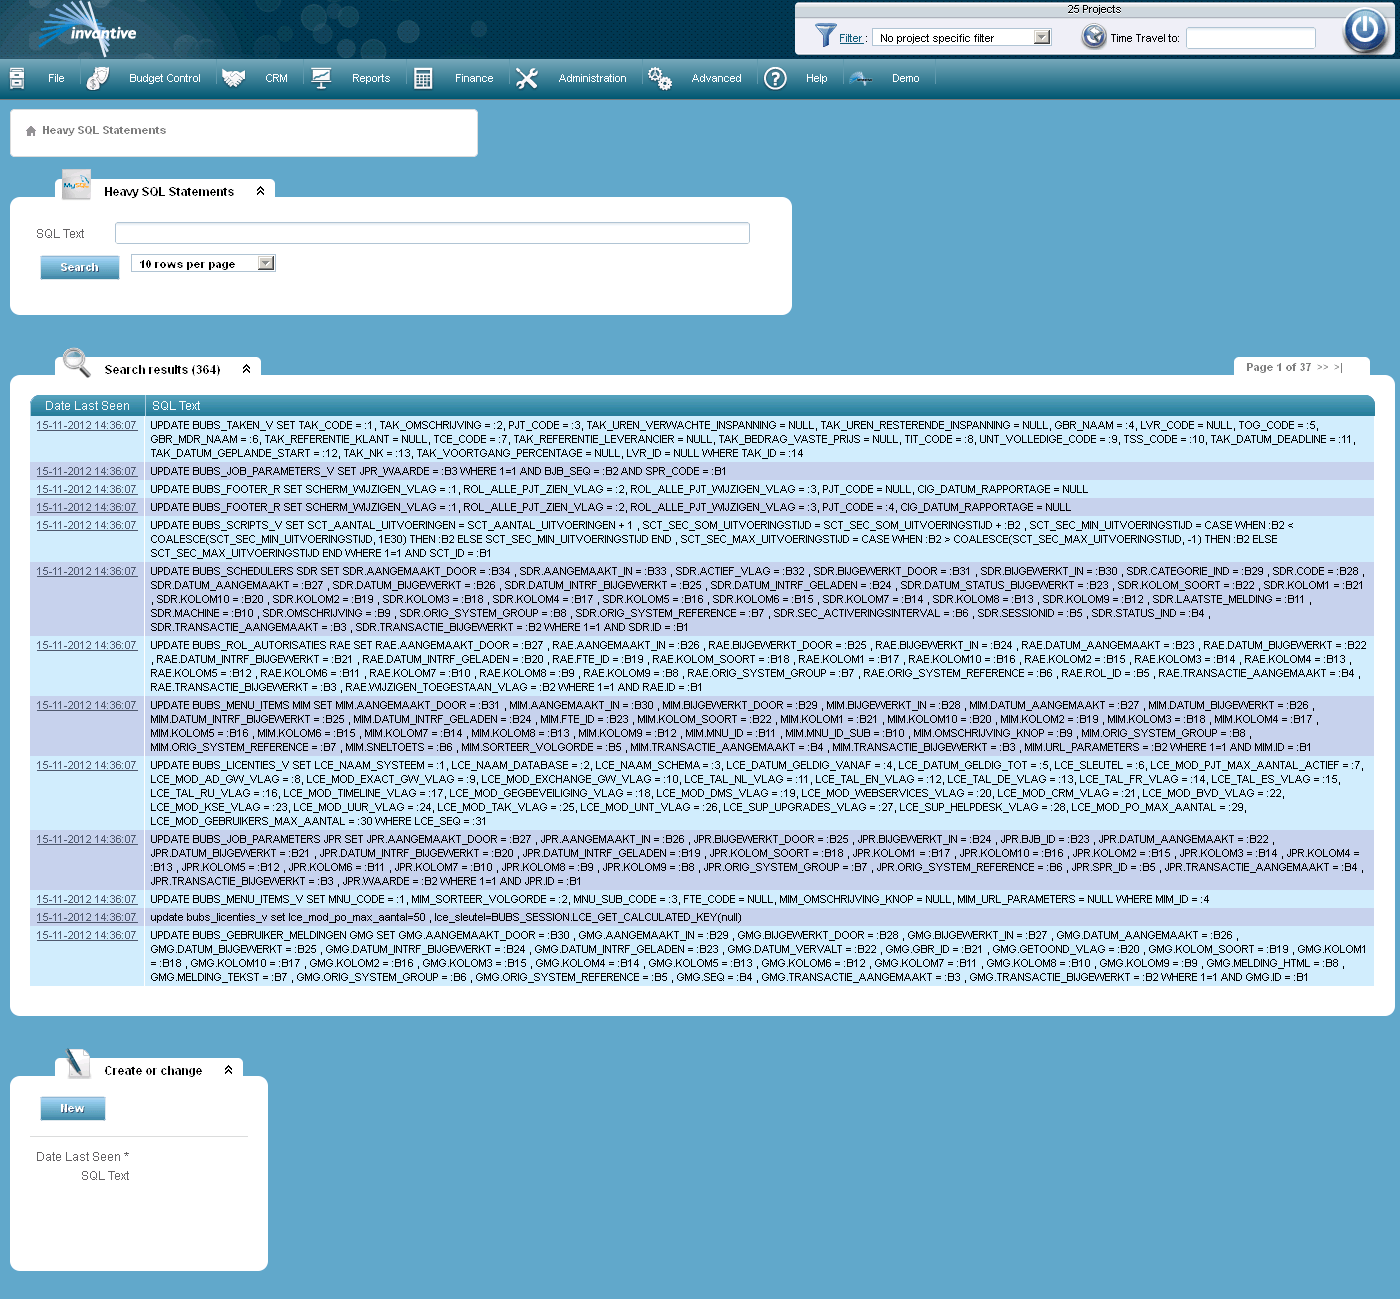Image resolution: width=1400 pixels, height=1299 pixels.
Task: Click inside the SQL Text search field
Action: [x=431, y=232]
